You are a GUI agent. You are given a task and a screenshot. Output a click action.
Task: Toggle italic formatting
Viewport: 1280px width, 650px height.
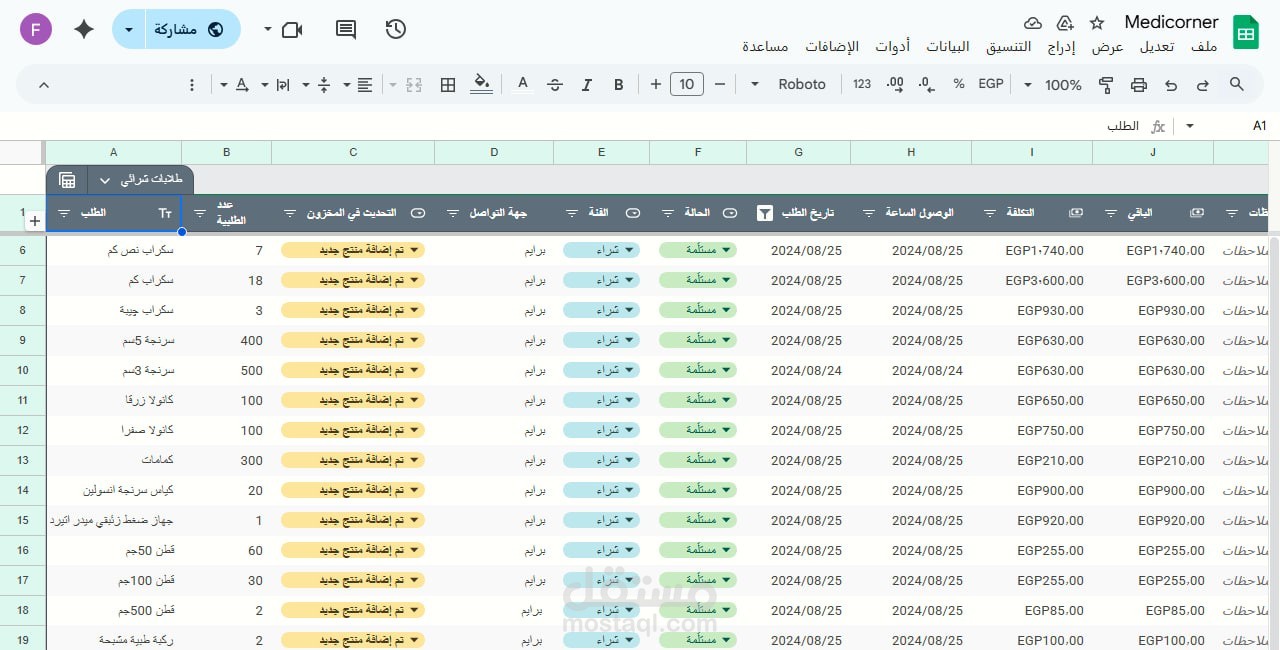587,85
